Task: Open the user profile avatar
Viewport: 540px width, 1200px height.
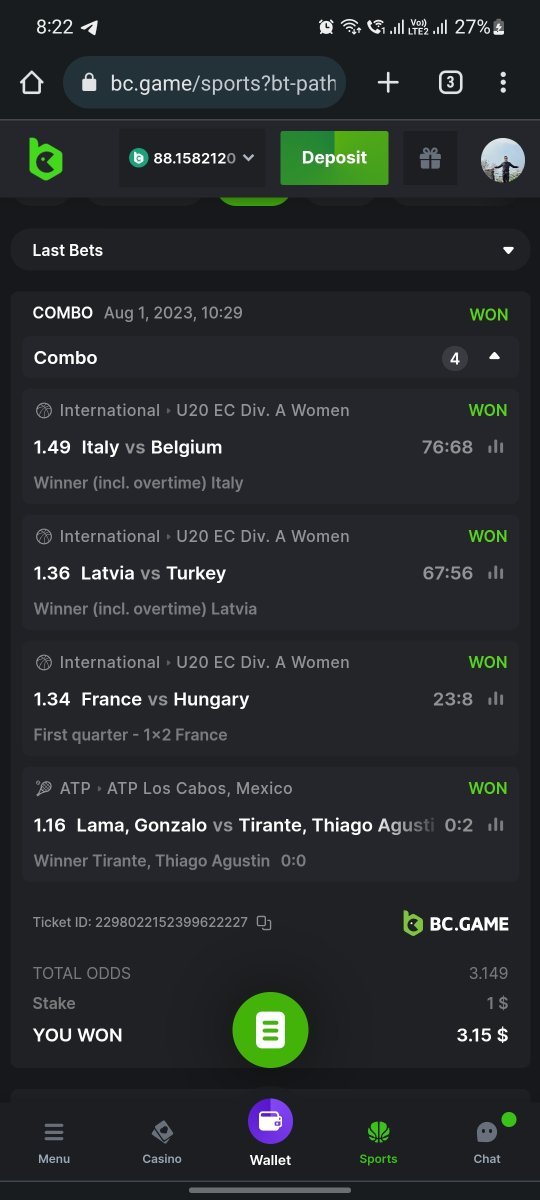Action: (502, 159)
